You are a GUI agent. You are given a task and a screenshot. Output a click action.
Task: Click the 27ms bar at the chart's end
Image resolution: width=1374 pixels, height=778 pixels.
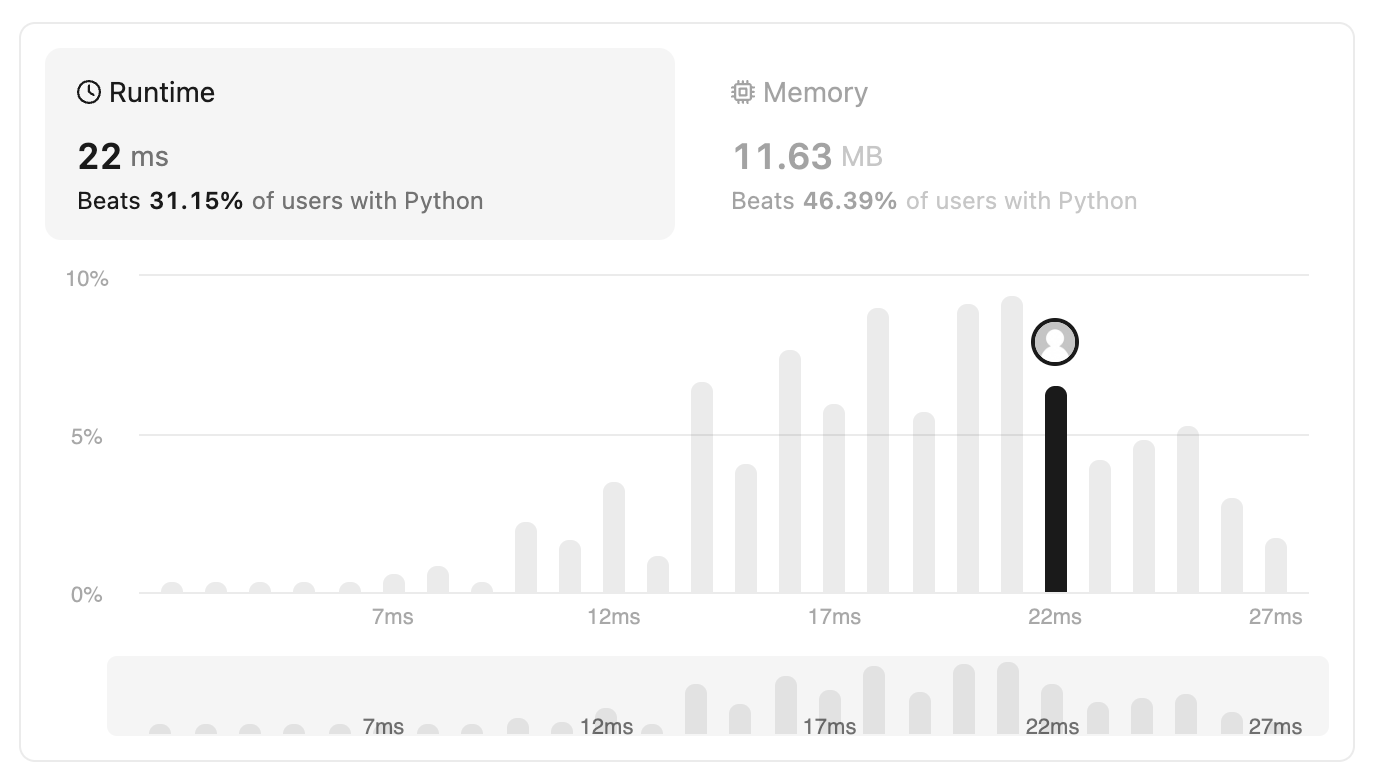[x=1276, y=566]
